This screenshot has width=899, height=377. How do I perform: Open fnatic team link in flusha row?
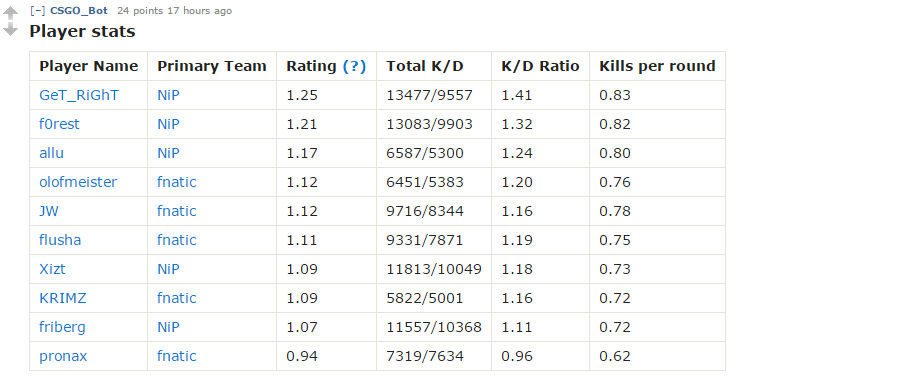pyautogui.click(x=177, y=240)
